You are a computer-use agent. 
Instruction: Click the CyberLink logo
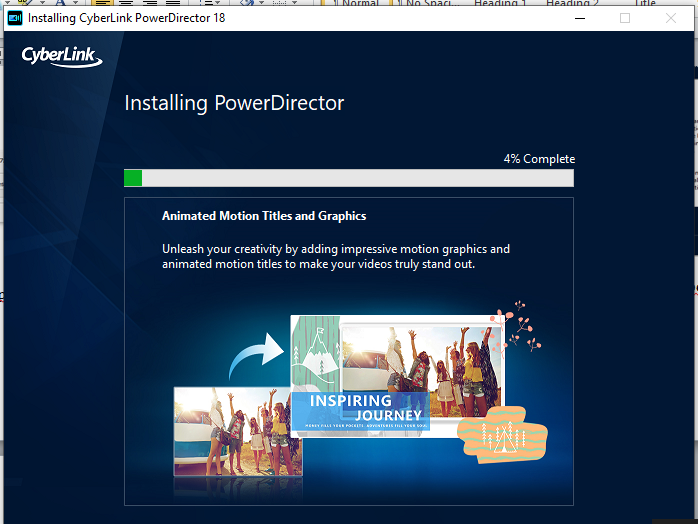click(62, 57)
